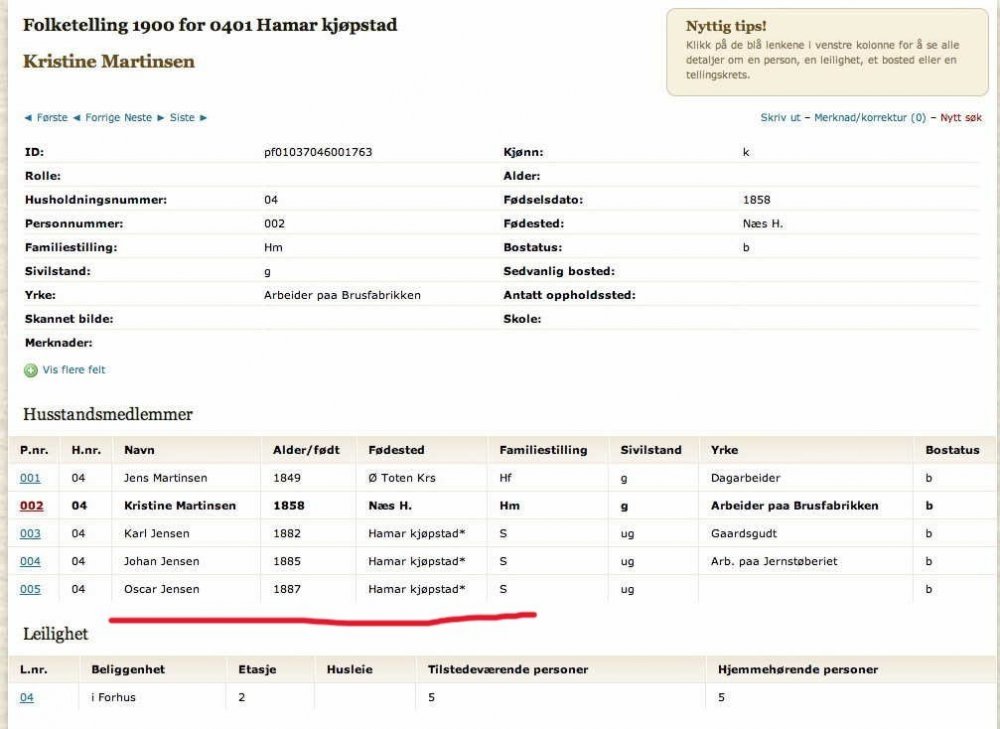This screenshot has width=1000, height=729.
Task: Open apartment 04 link under Leilighet
Action: click(26, 698)
